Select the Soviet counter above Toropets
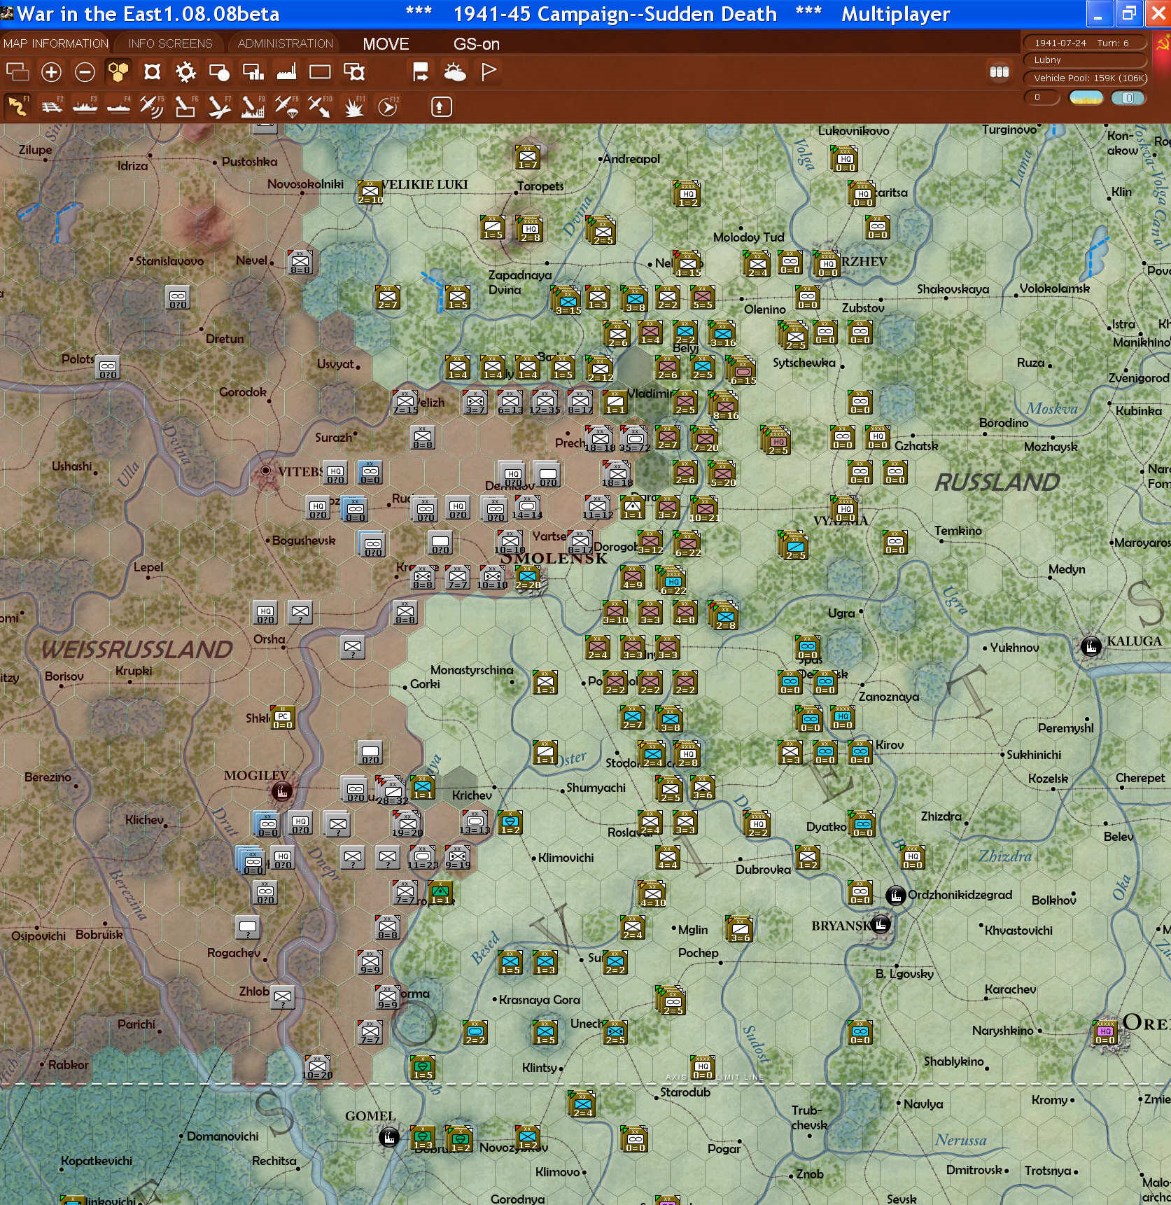This screenshot has width=1171, height=1205. [528, 156]
